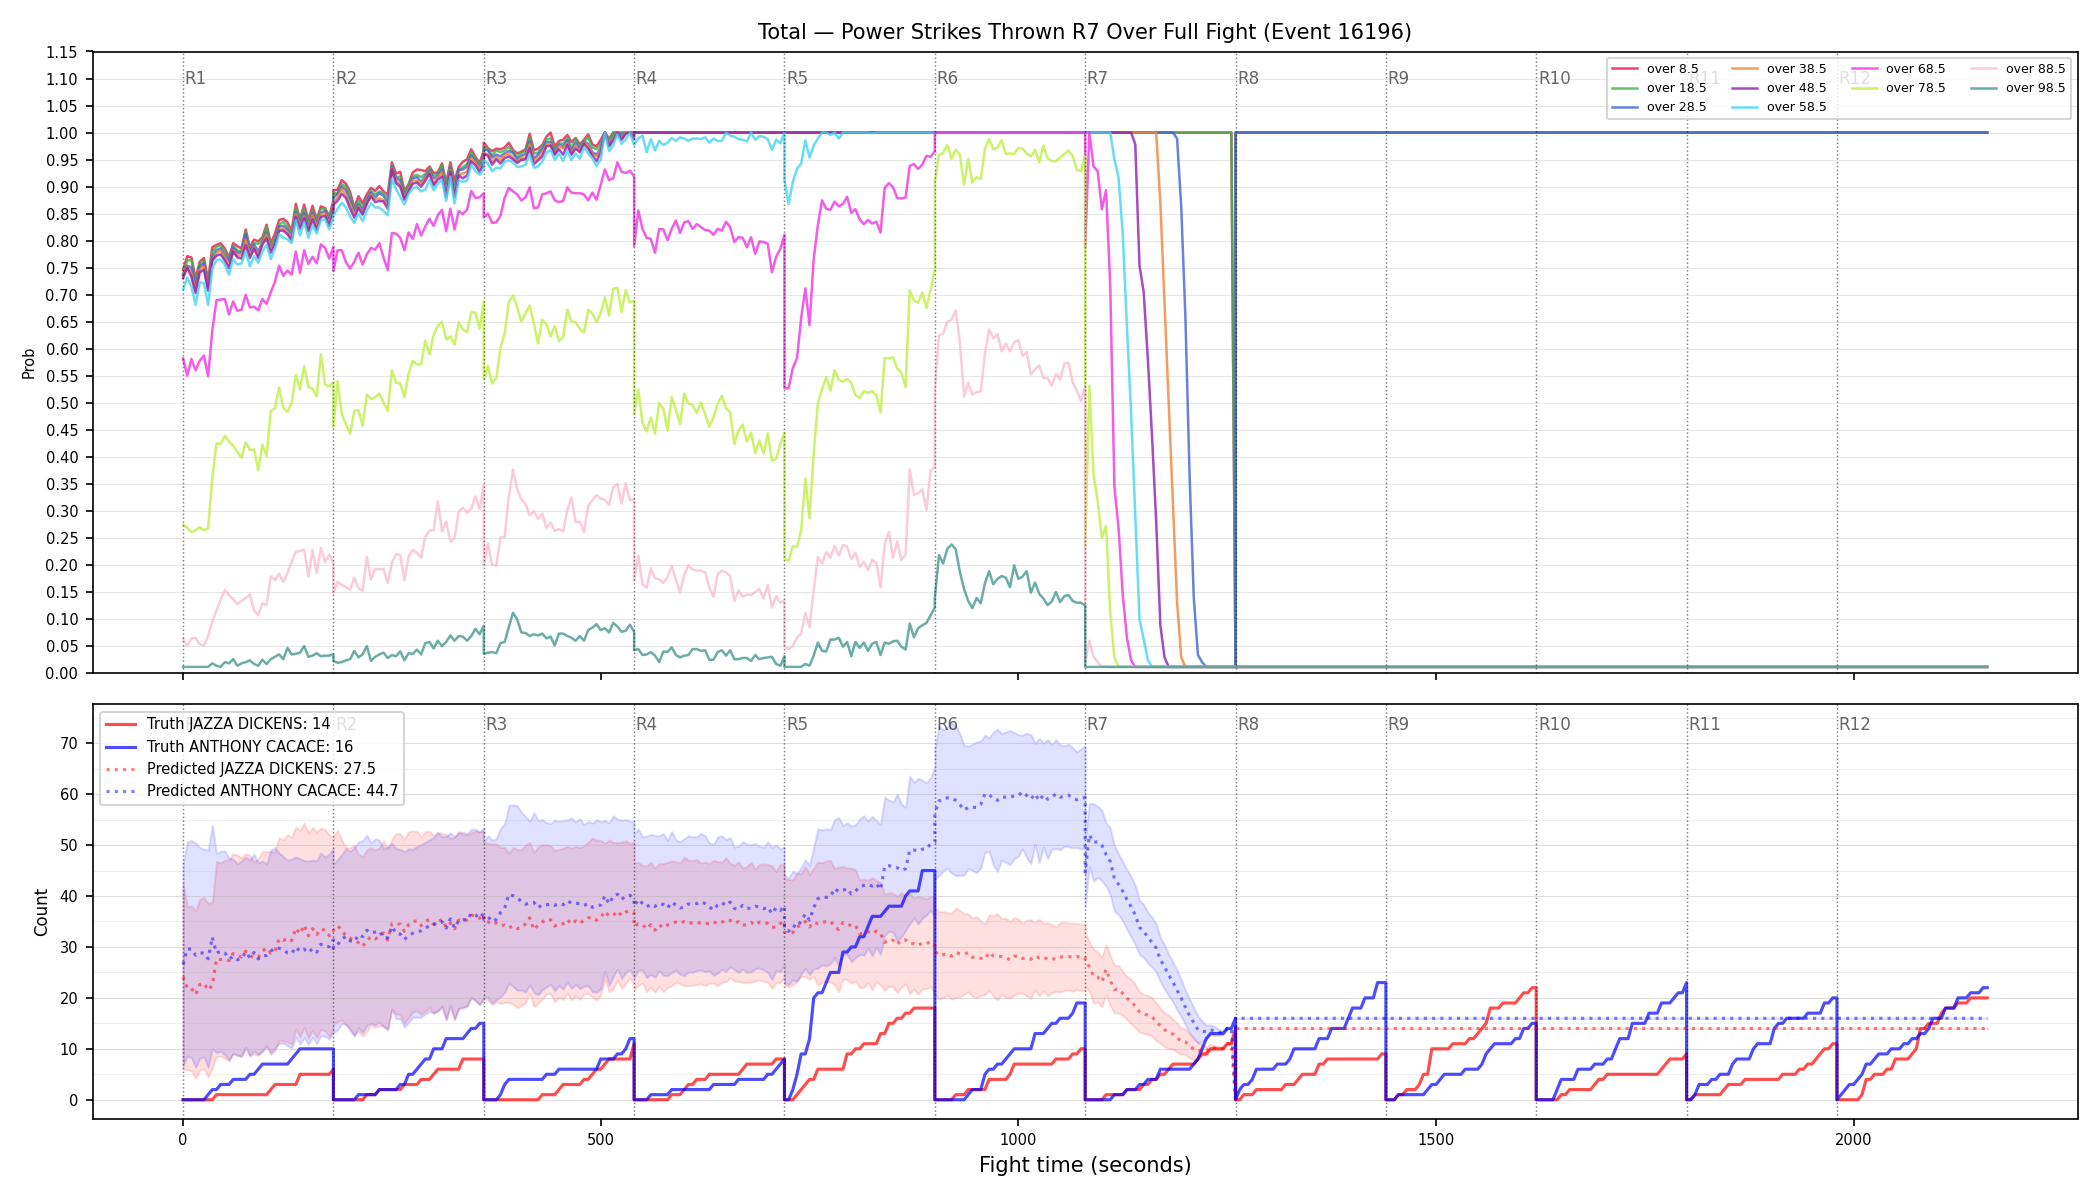This screenshot has width=2100, height=1200.
Task: Click the chart title mentioning Event 16196
Action: pos(1084,32)
